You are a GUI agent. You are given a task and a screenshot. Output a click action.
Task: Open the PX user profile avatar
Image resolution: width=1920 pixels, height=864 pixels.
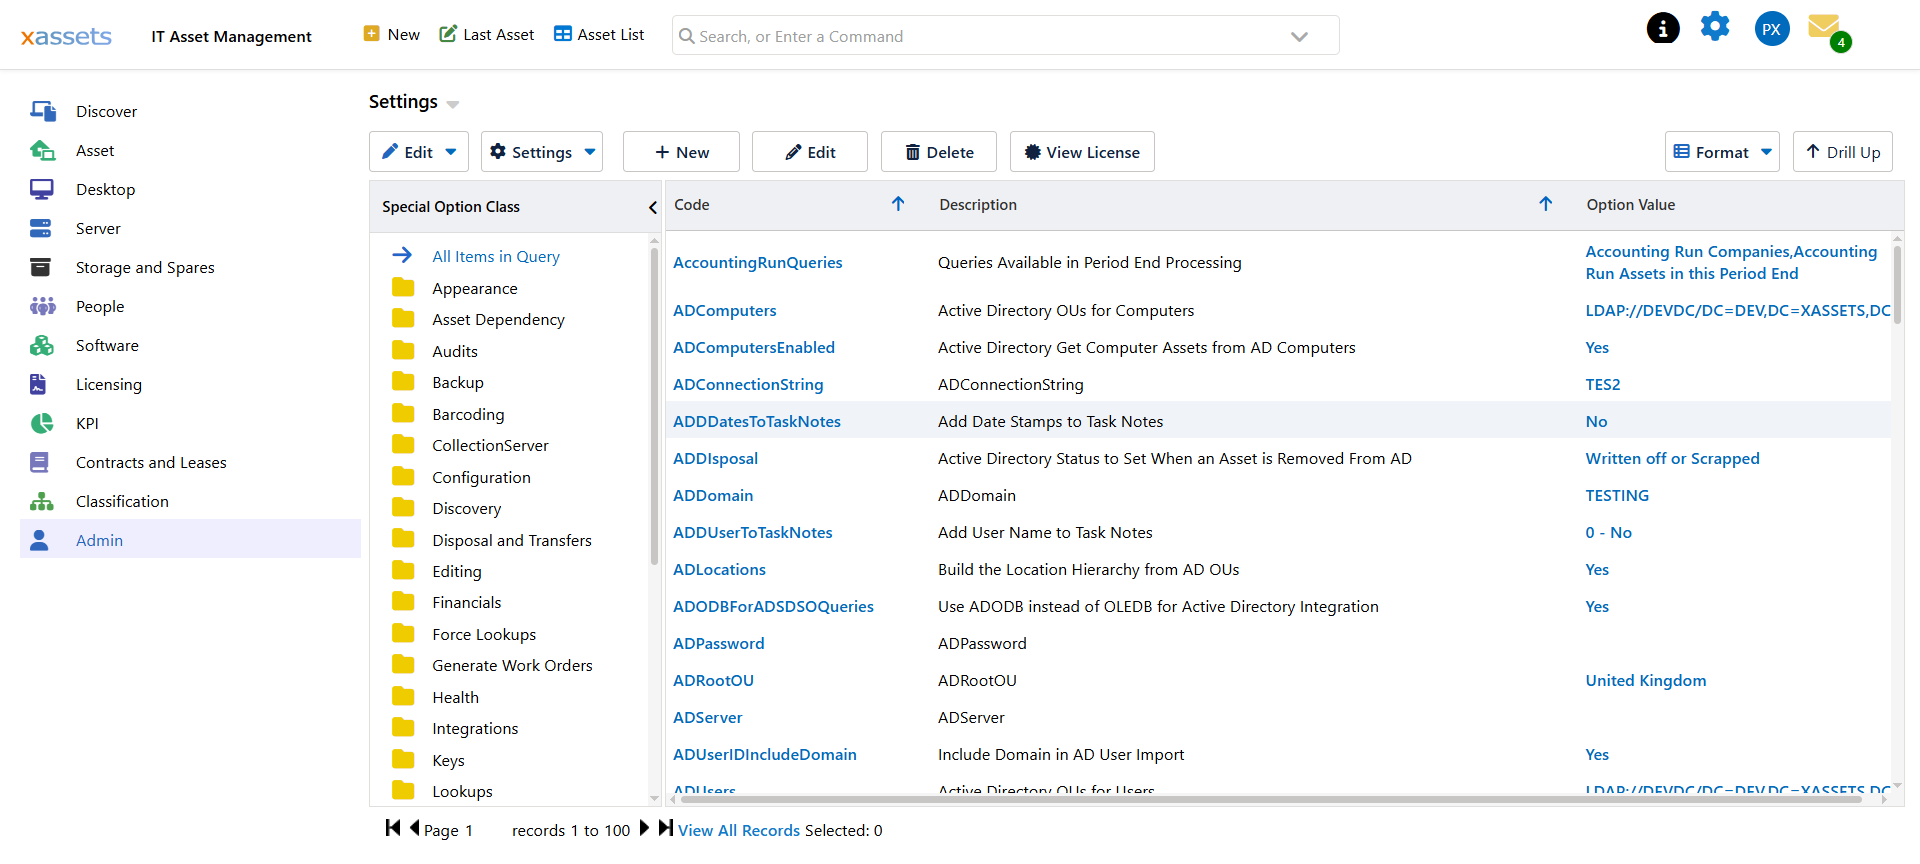click(1772, 29)
